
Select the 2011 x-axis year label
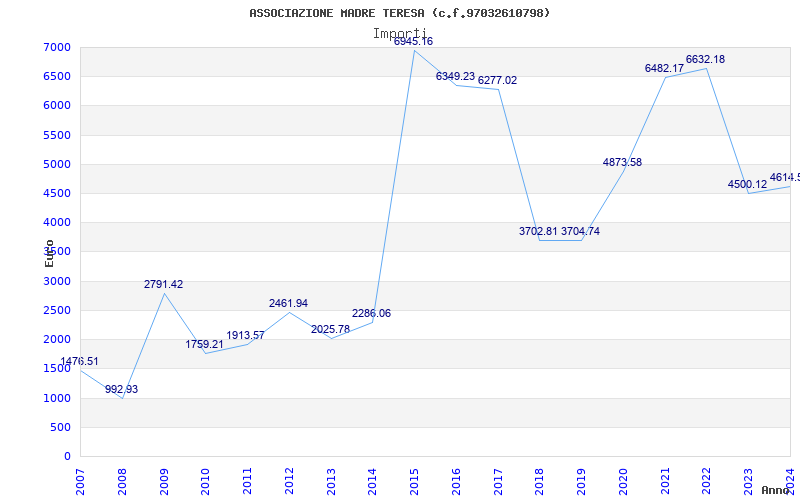point(247,482)
